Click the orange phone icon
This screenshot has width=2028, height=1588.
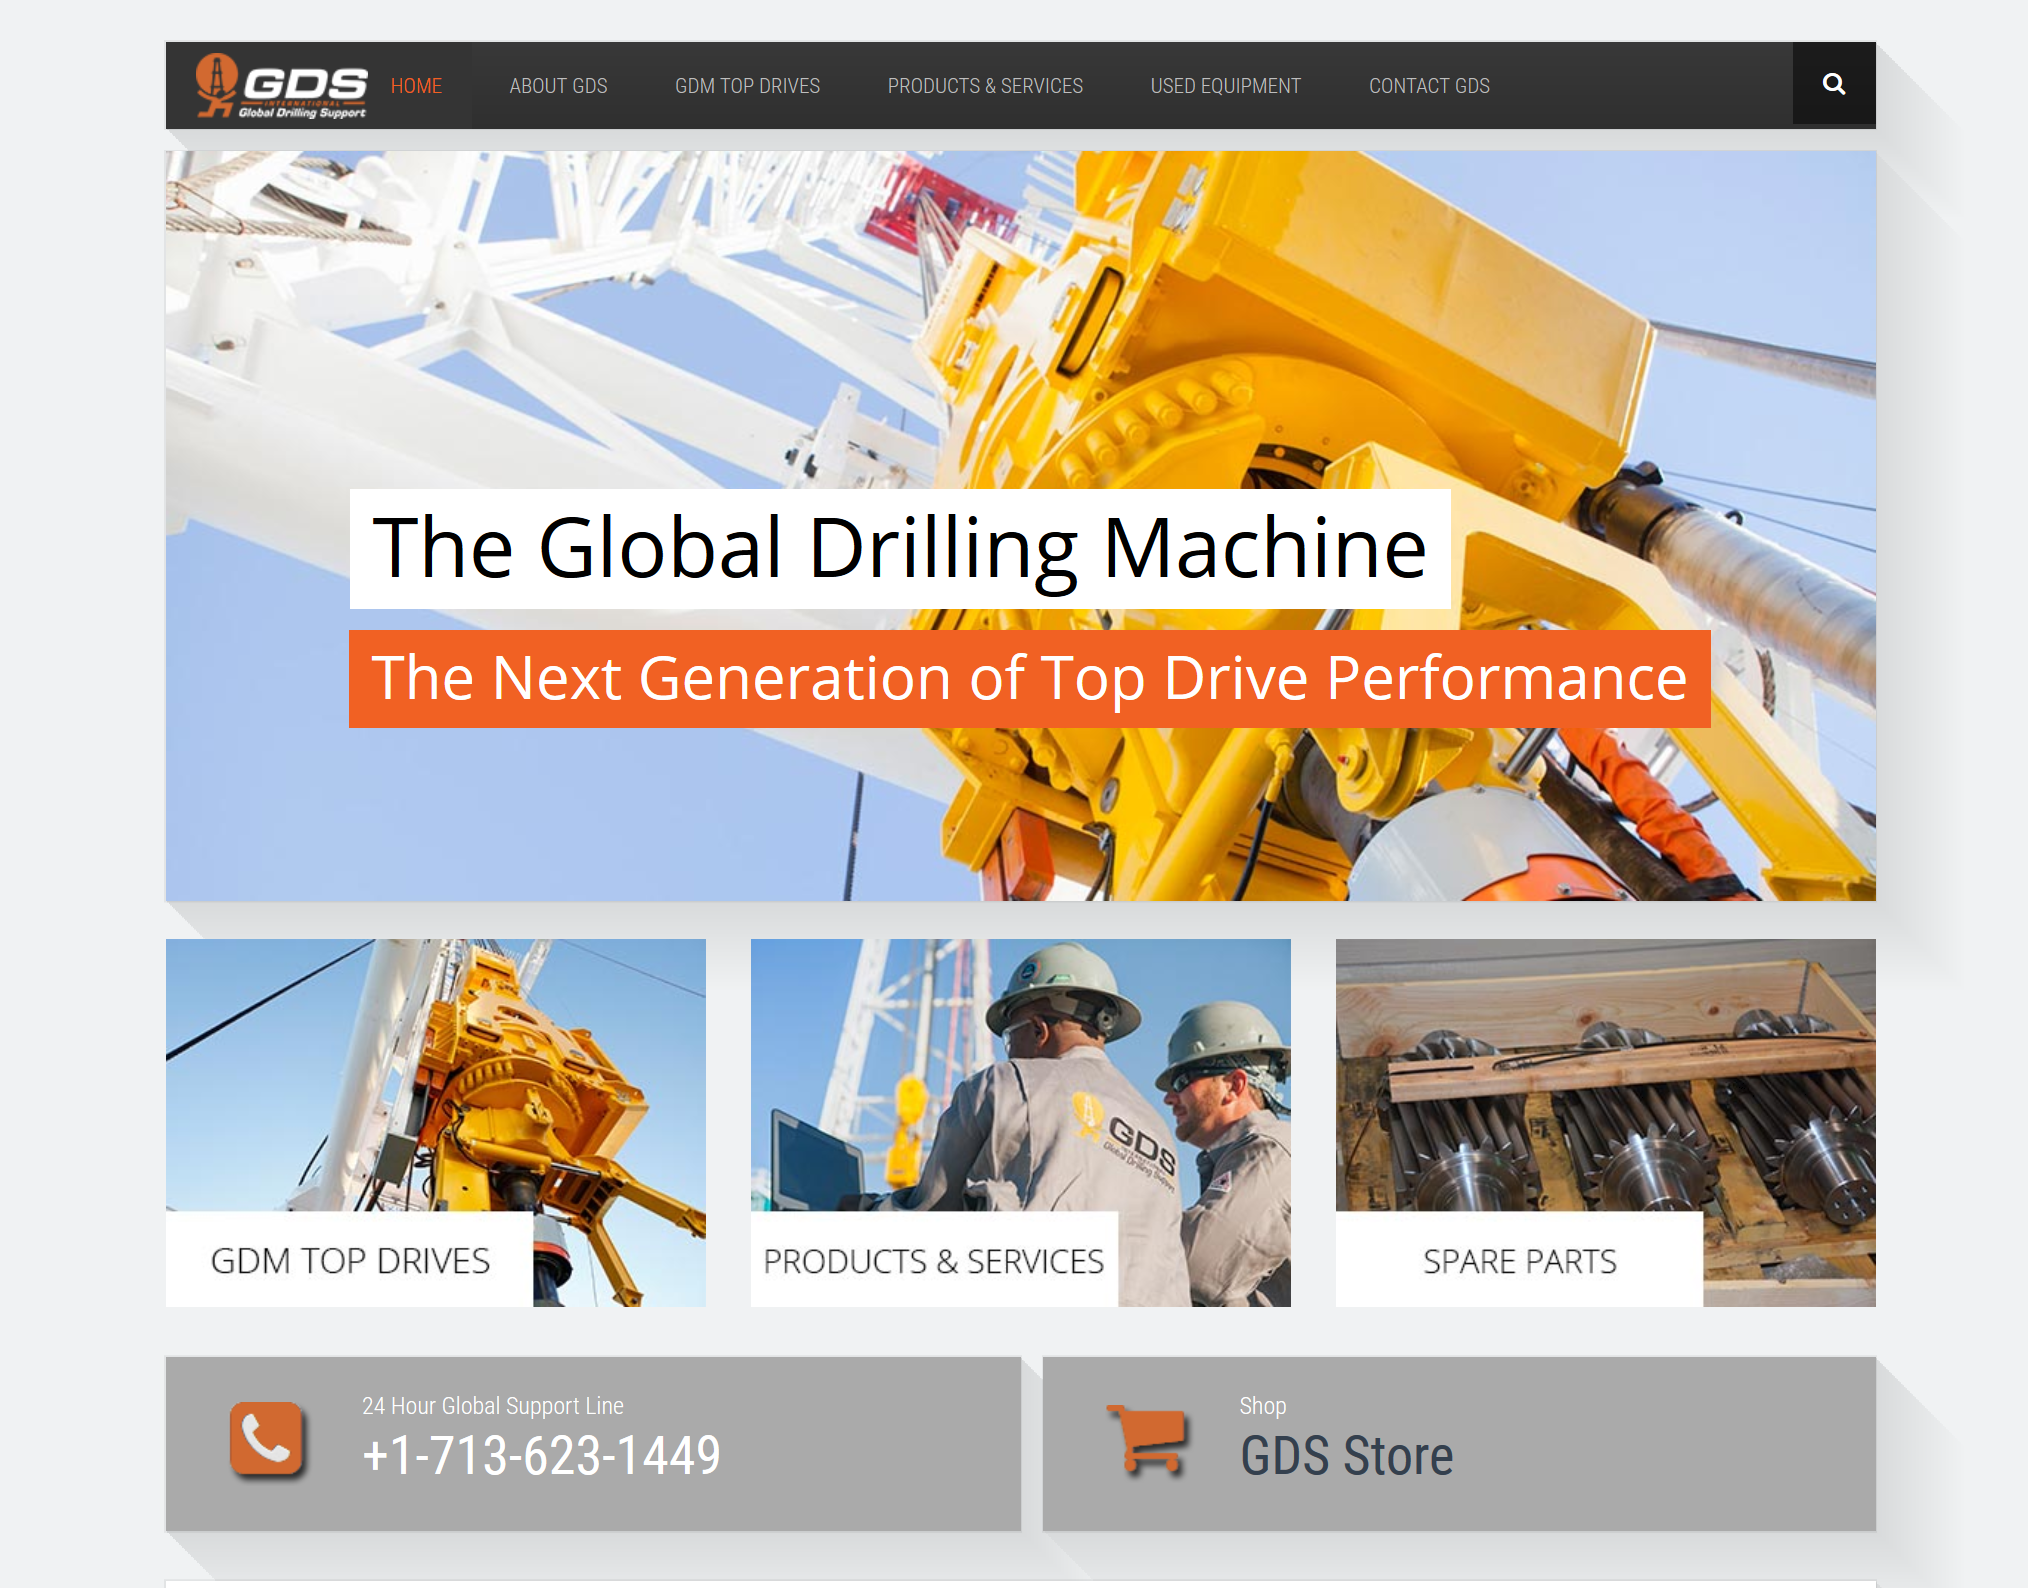coord(266,1439)
